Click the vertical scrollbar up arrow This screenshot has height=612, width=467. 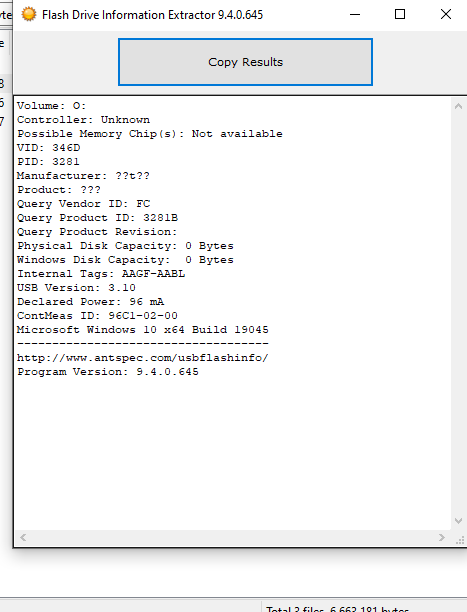click(458, 106)
